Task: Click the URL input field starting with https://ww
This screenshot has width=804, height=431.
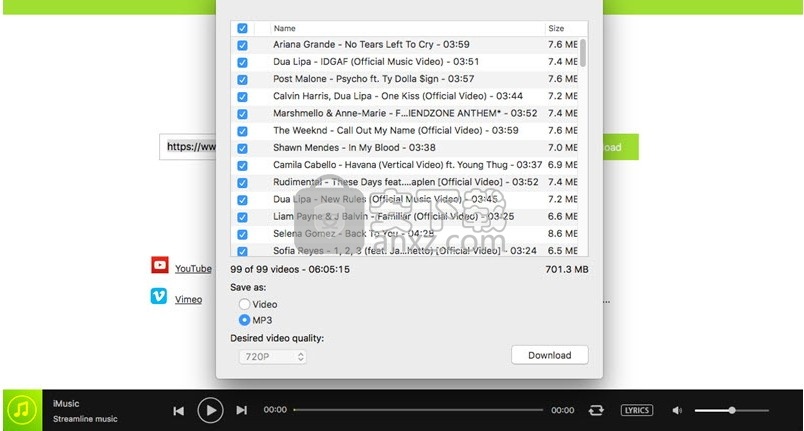Action: pos(188,147)
